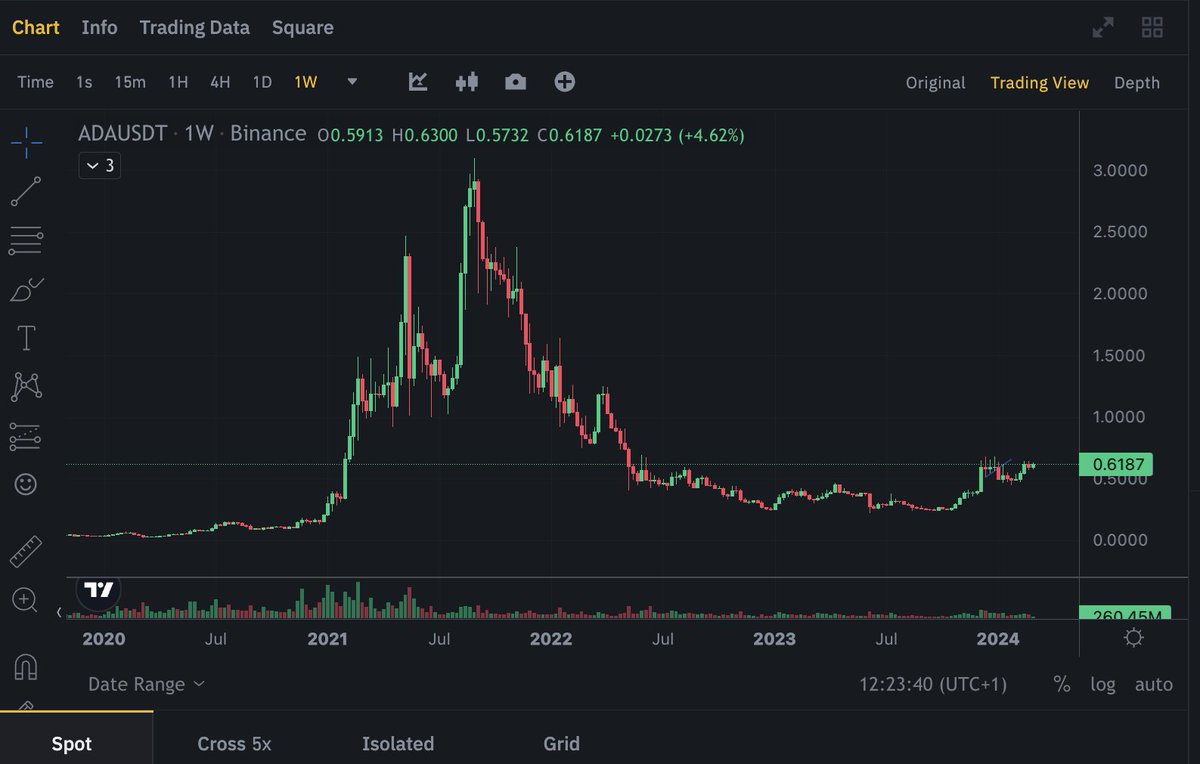1200x764 pixels.
Task: Open the position and forecast tool
Action: (26, 436)
